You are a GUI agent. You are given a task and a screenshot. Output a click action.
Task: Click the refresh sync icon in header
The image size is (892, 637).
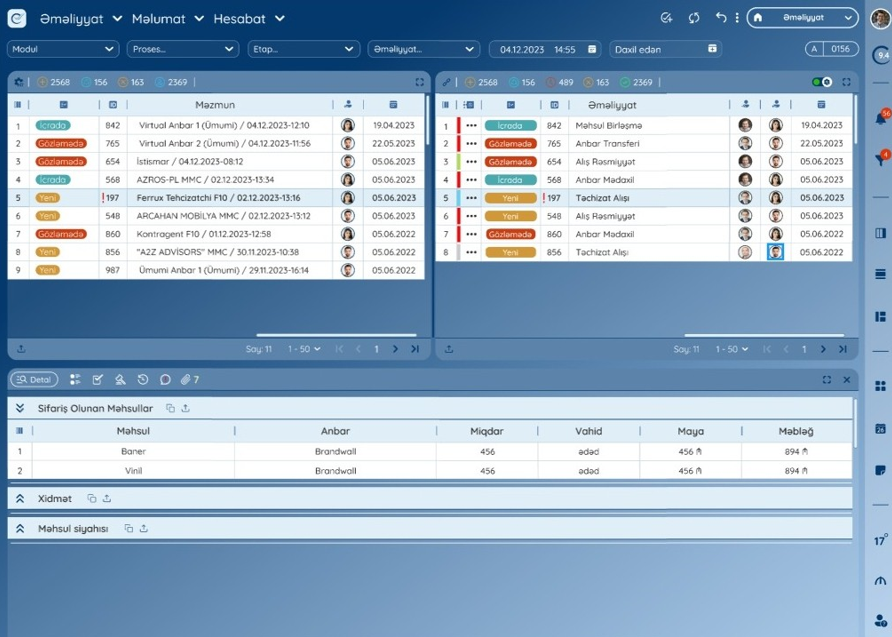(x=694, y=18)
